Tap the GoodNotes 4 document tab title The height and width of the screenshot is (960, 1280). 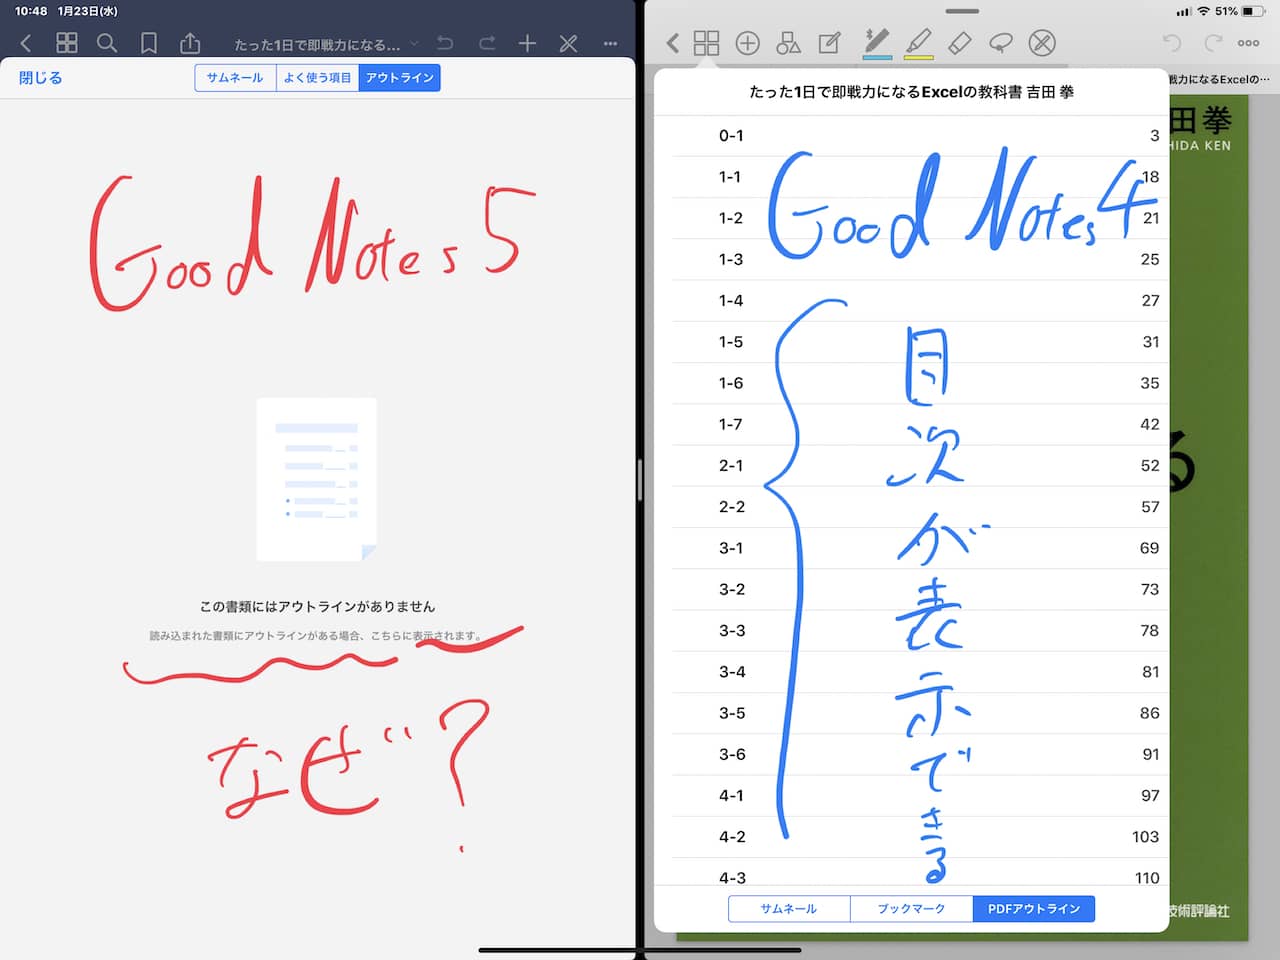(1219, 79)
